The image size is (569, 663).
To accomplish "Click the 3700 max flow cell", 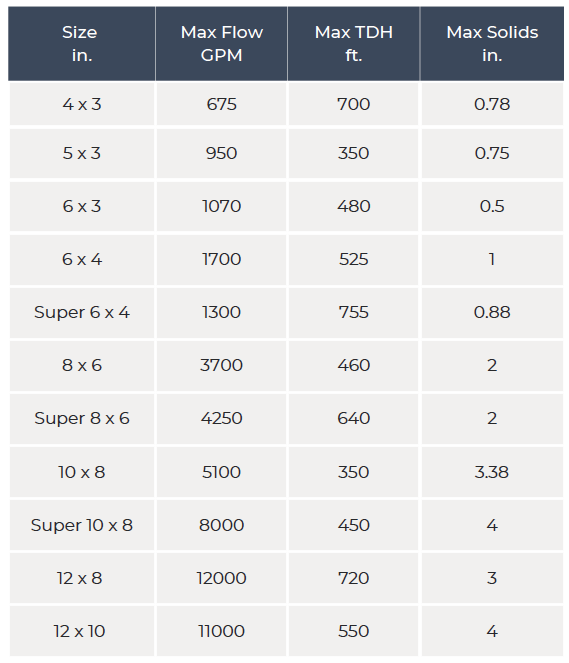I will [x=222, y=365].
